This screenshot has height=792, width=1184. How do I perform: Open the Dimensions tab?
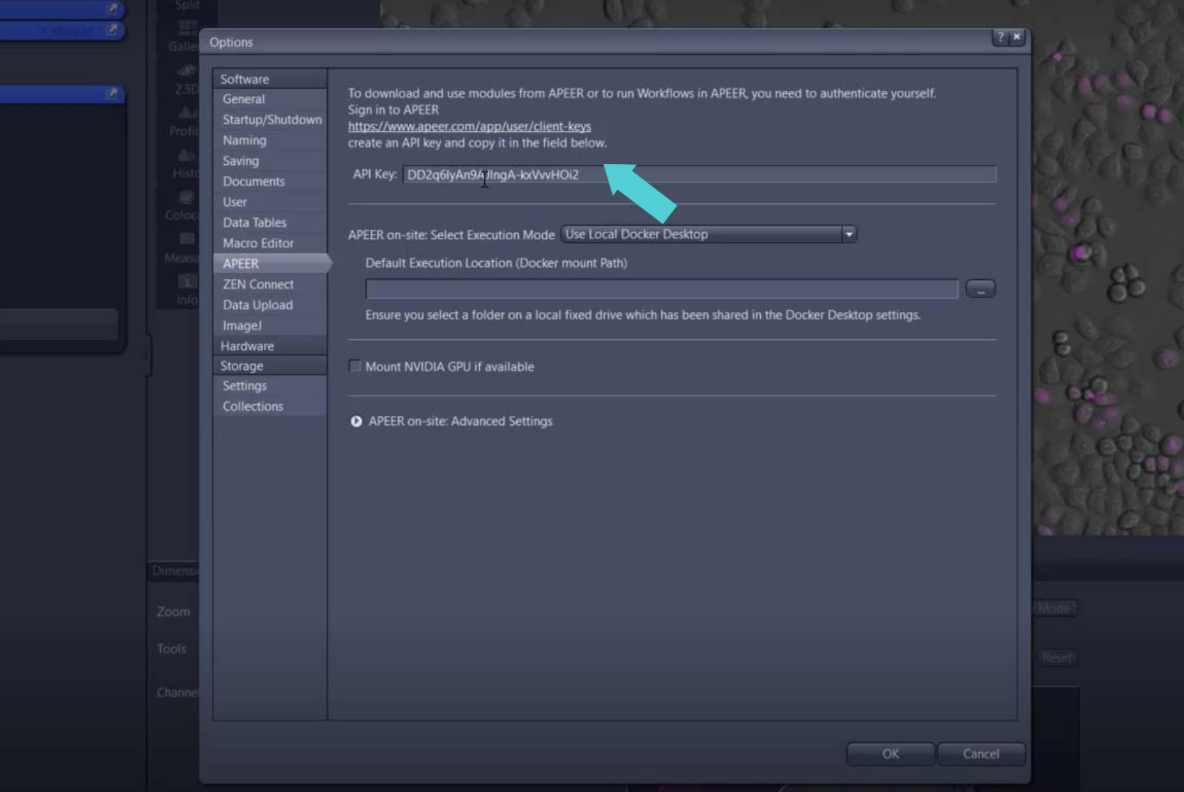(x=176, y=570)
